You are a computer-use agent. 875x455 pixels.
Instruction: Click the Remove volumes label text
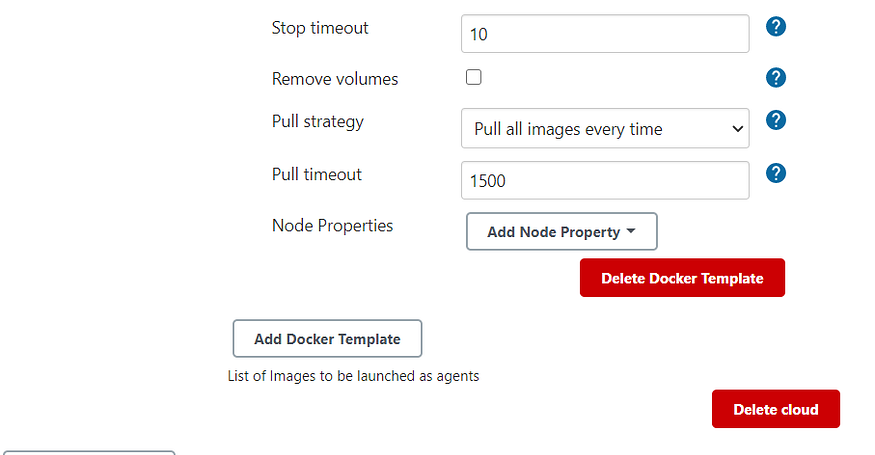coord(335,79)
